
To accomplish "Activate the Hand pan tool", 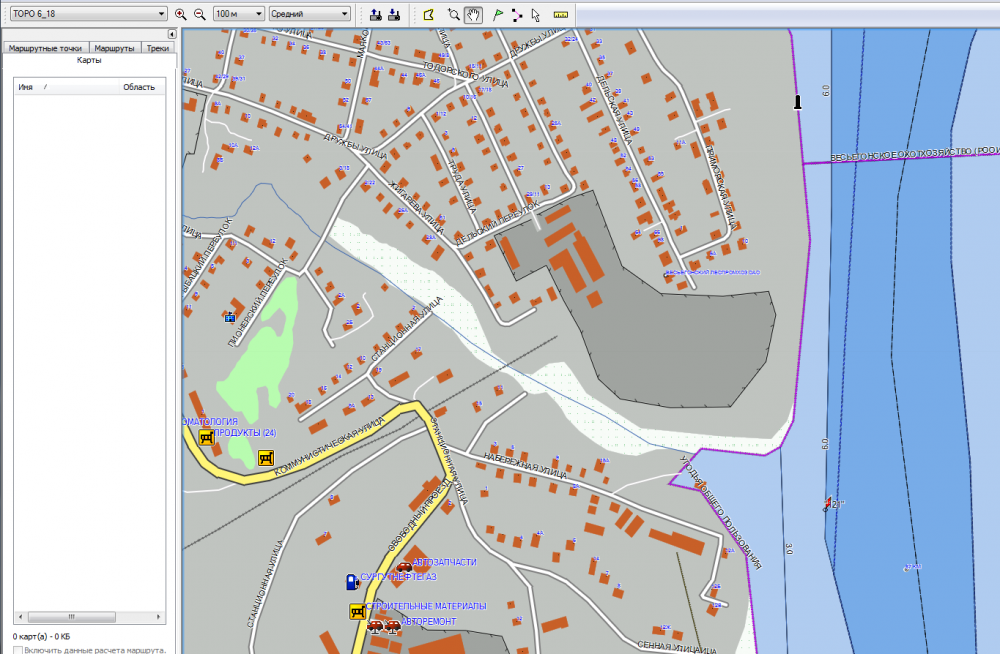I will [x=474, y=15].
